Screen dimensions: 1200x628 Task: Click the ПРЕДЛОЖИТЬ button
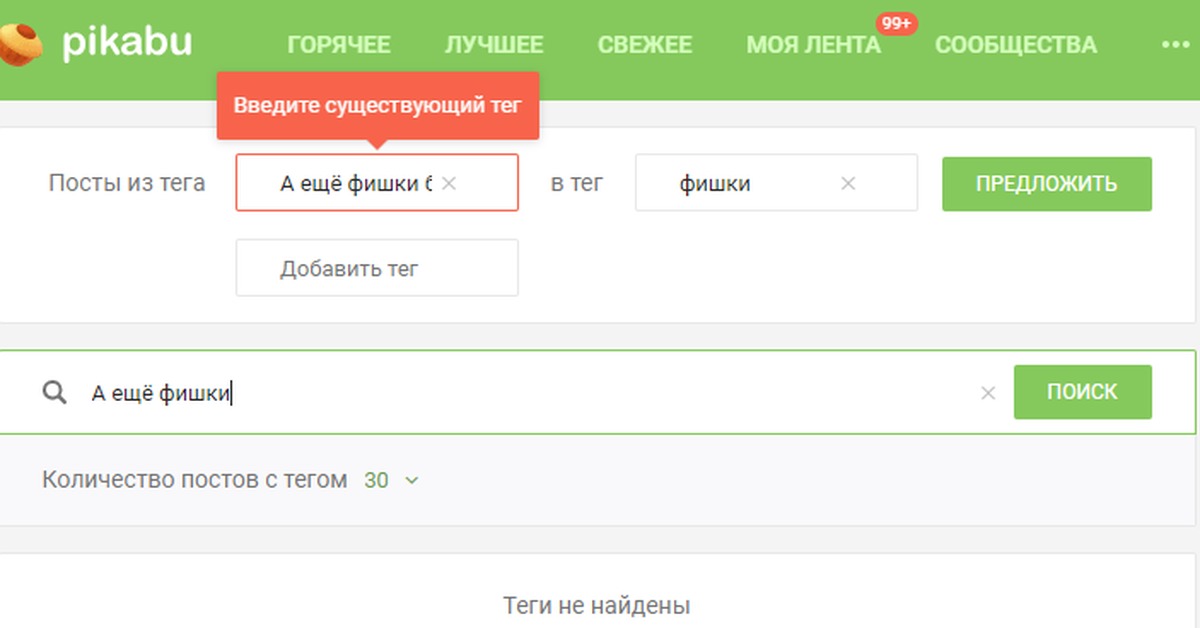click(x=1047, y=184)
